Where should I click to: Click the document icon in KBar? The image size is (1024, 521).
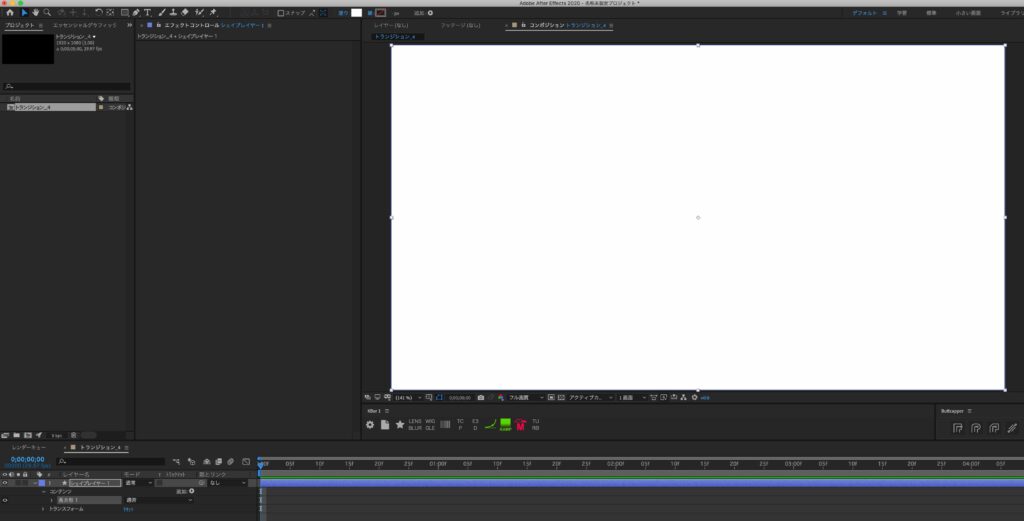point(385,424)
